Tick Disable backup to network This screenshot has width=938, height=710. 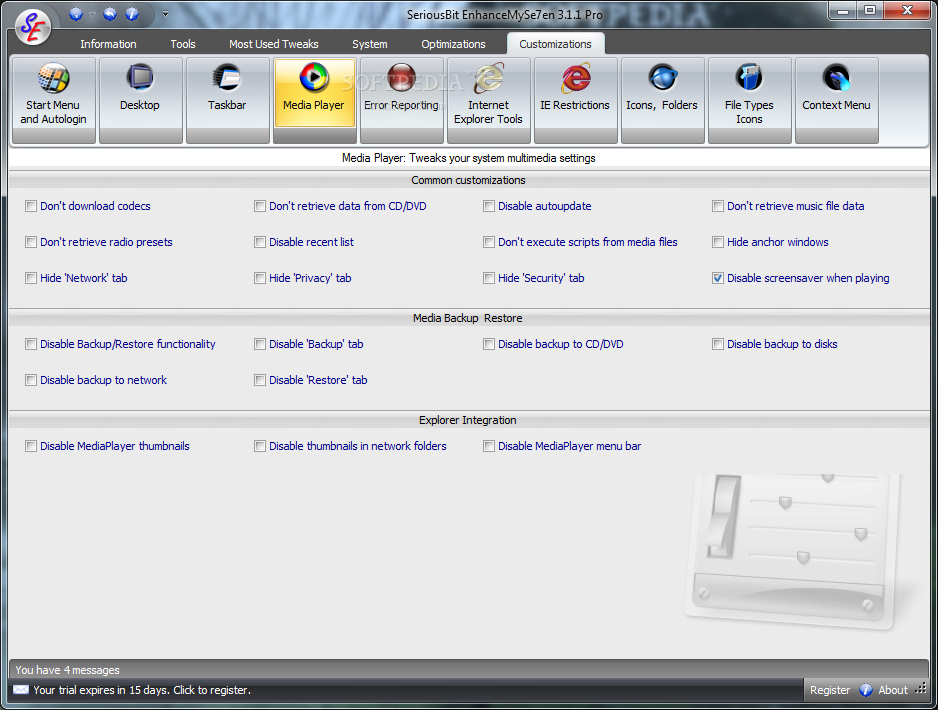[x=31, y=380]
